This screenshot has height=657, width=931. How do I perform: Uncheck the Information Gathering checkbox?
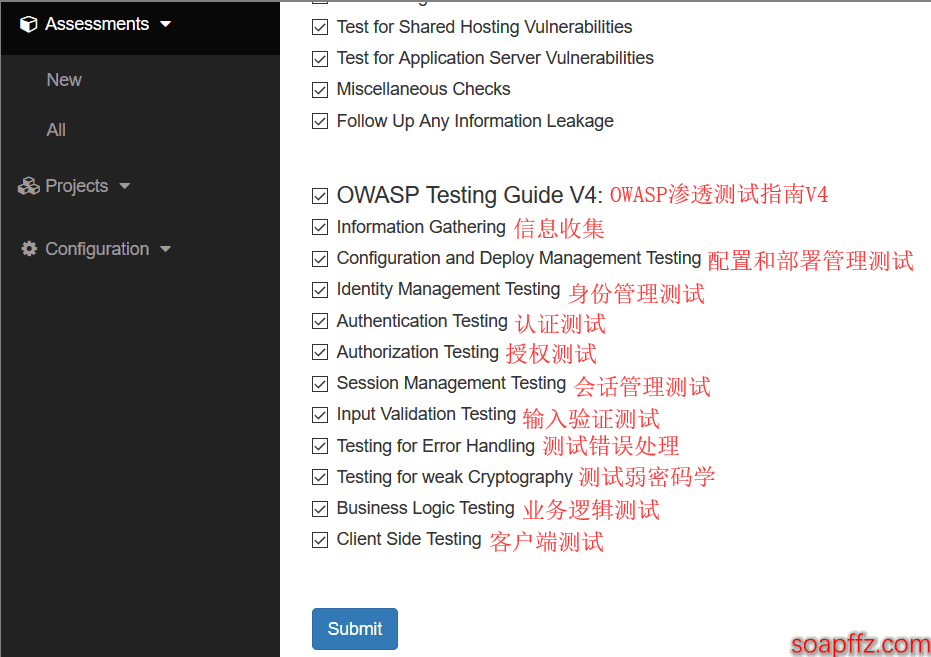[320, 227]
